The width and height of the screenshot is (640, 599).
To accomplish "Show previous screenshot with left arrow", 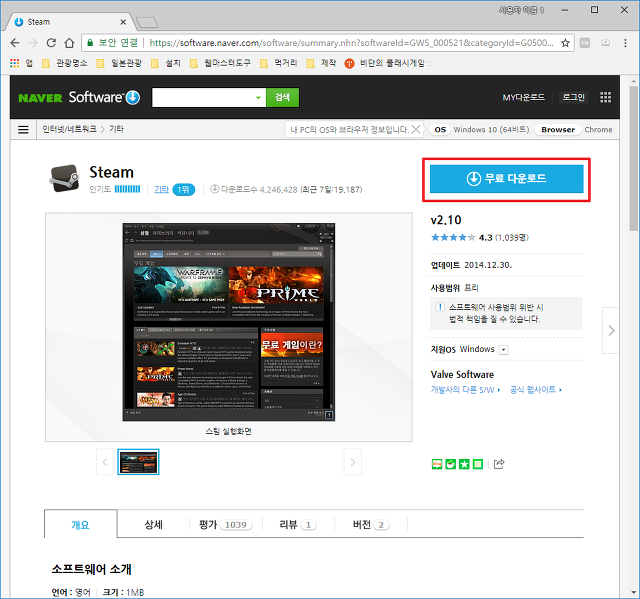I will pos(105,462).
